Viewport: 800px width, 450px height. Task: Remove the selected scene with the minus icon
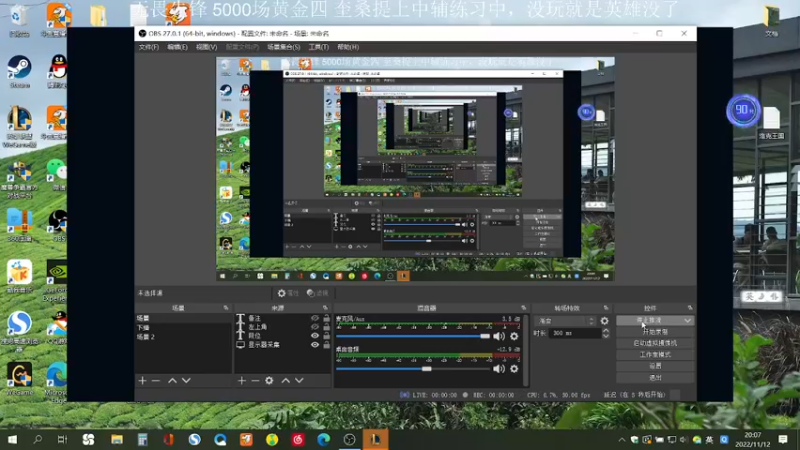(156, 381)
